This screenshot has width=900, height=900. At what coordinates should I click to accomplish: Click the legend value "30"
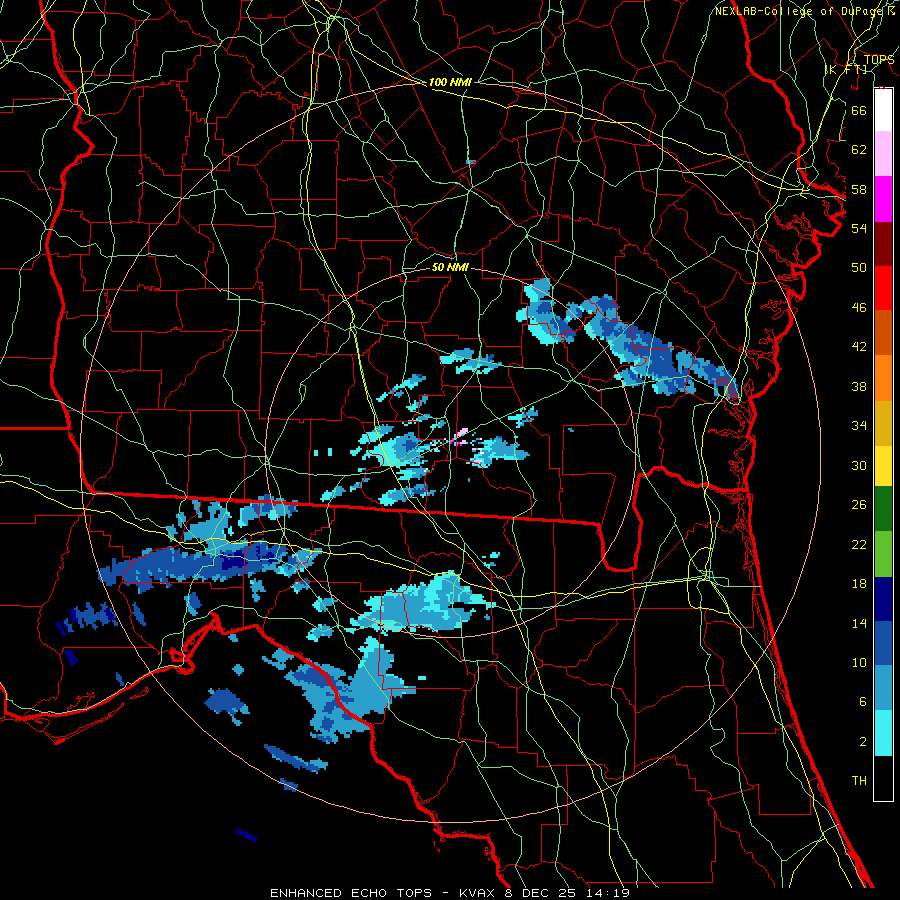pyautogui.click(x=859, y=465)
